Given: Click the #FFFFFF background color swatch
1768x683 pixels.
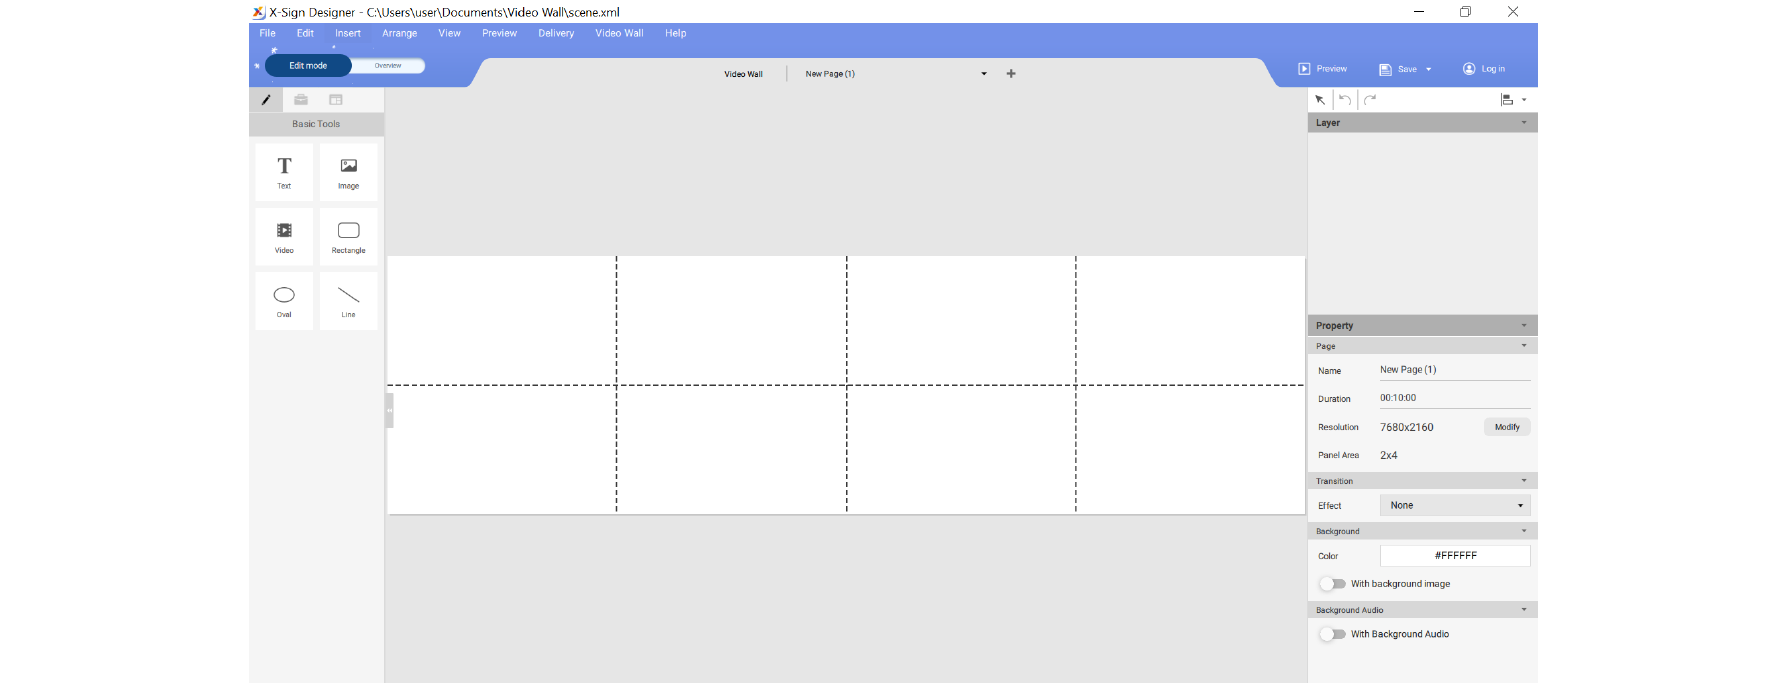Looking at the screenshot, I should coord(1455,556).
